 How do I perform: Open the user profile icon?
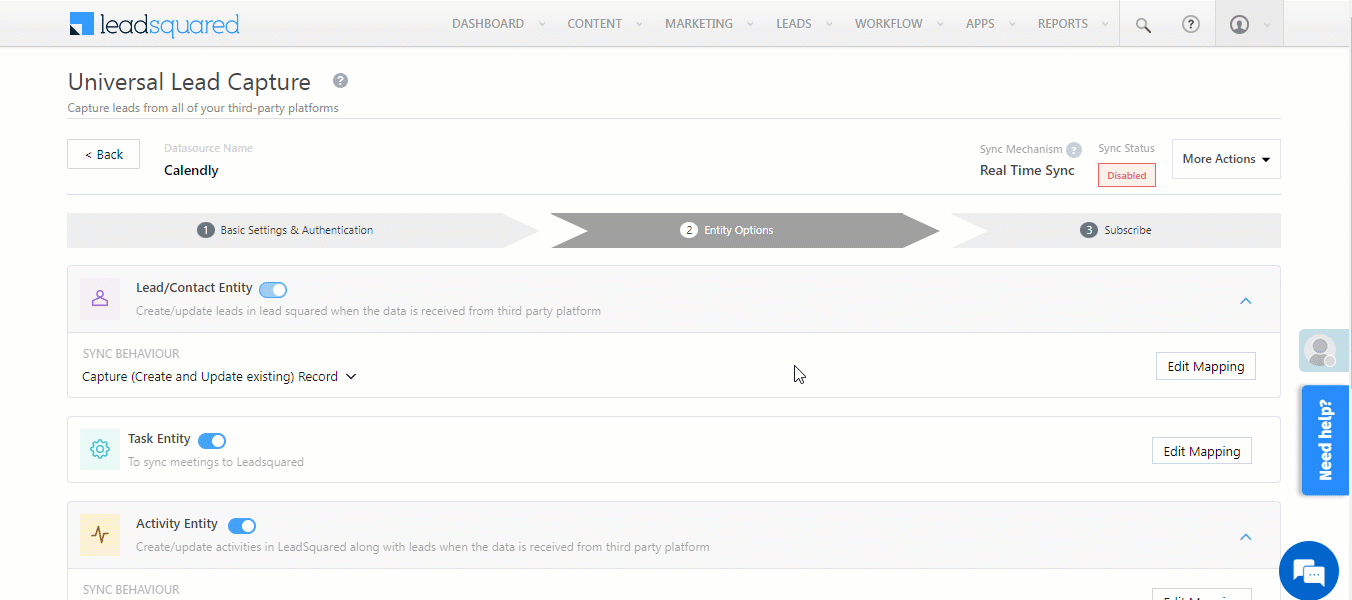click(1241, 23)
